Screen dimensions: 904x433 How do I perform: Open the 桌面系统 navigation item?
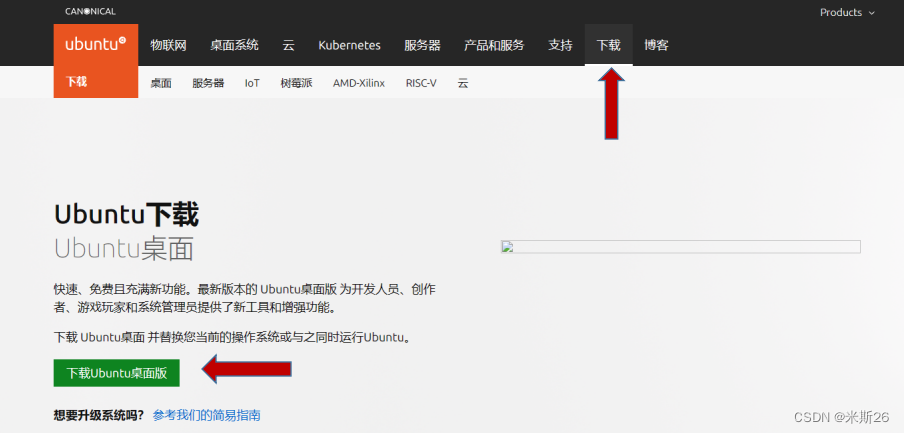point(234,45)
